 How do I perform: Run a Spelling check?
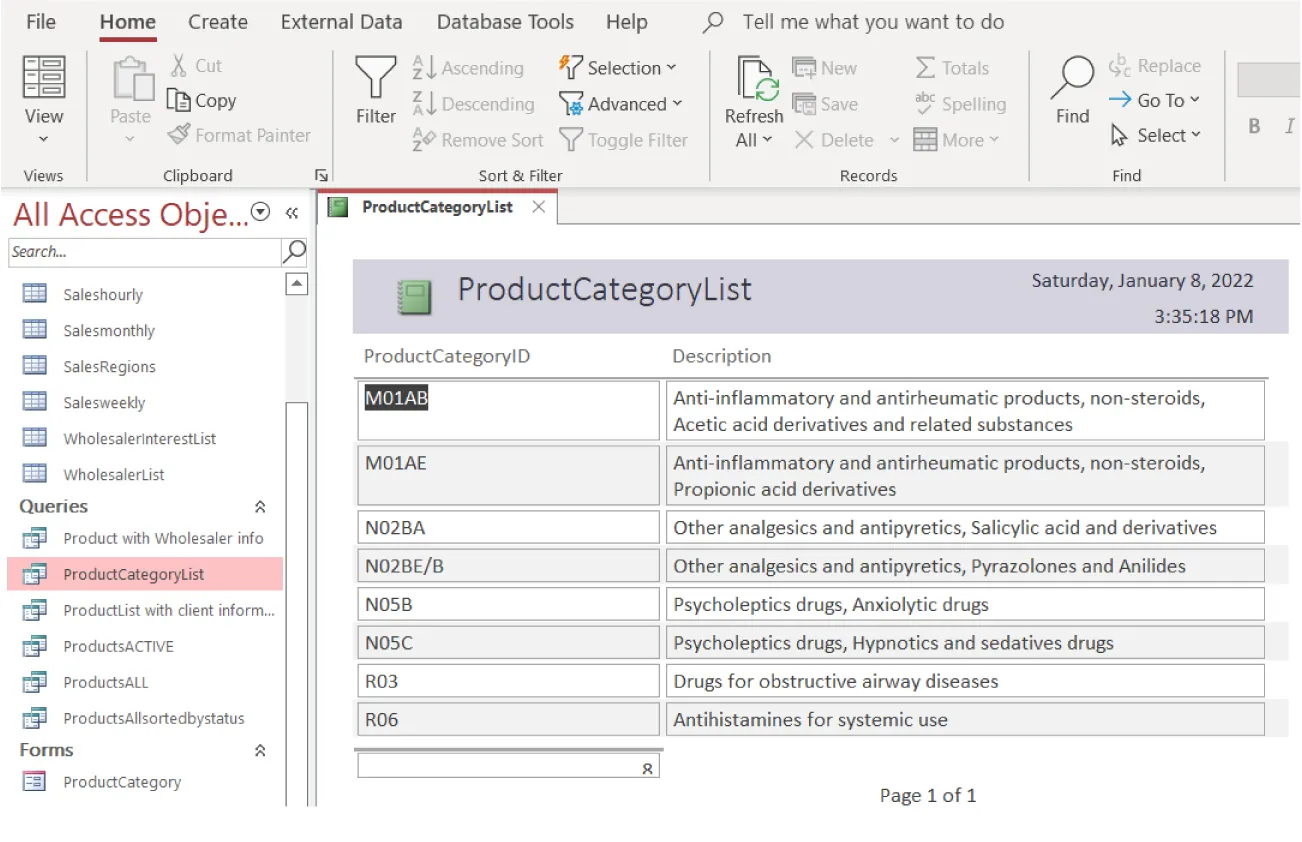pyautogui.click(x=959, y=104)
